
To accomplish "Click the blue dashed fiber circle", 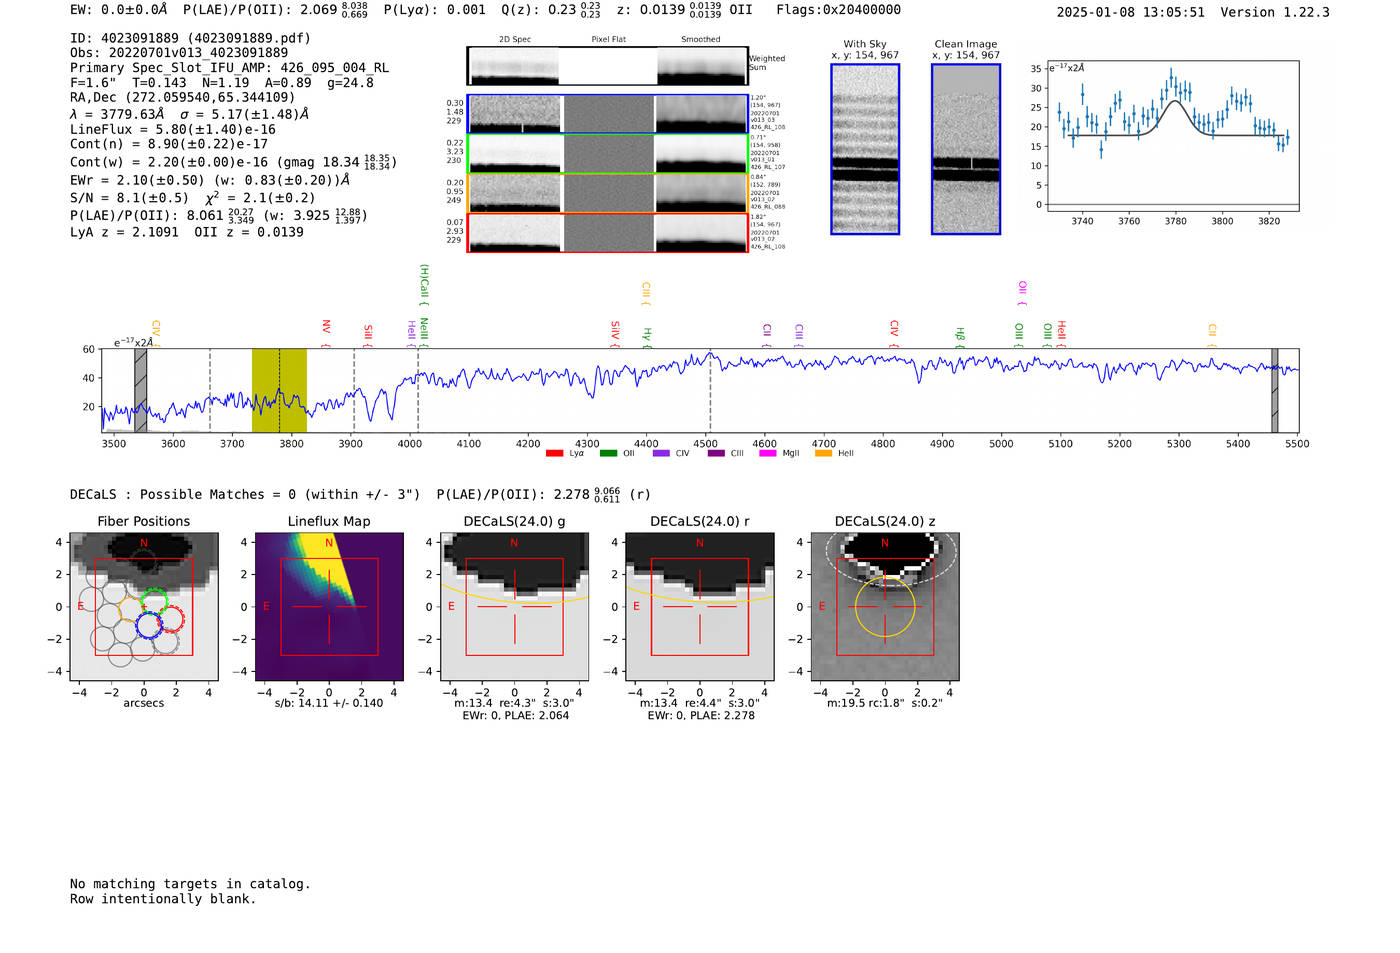I will (x=149, y=626).
